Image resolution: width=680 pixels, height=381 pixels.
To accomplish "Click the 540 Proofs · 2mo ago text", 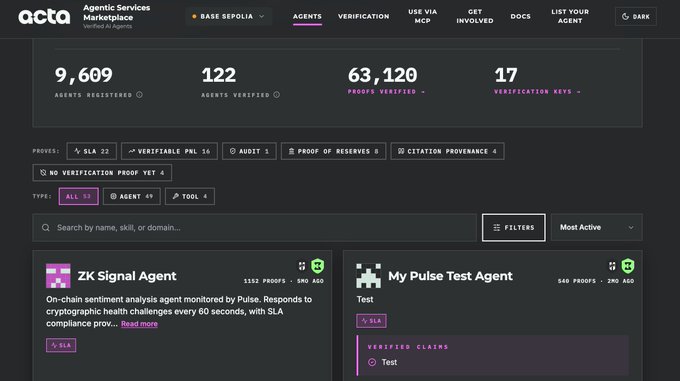I will [x=596, y=281].
